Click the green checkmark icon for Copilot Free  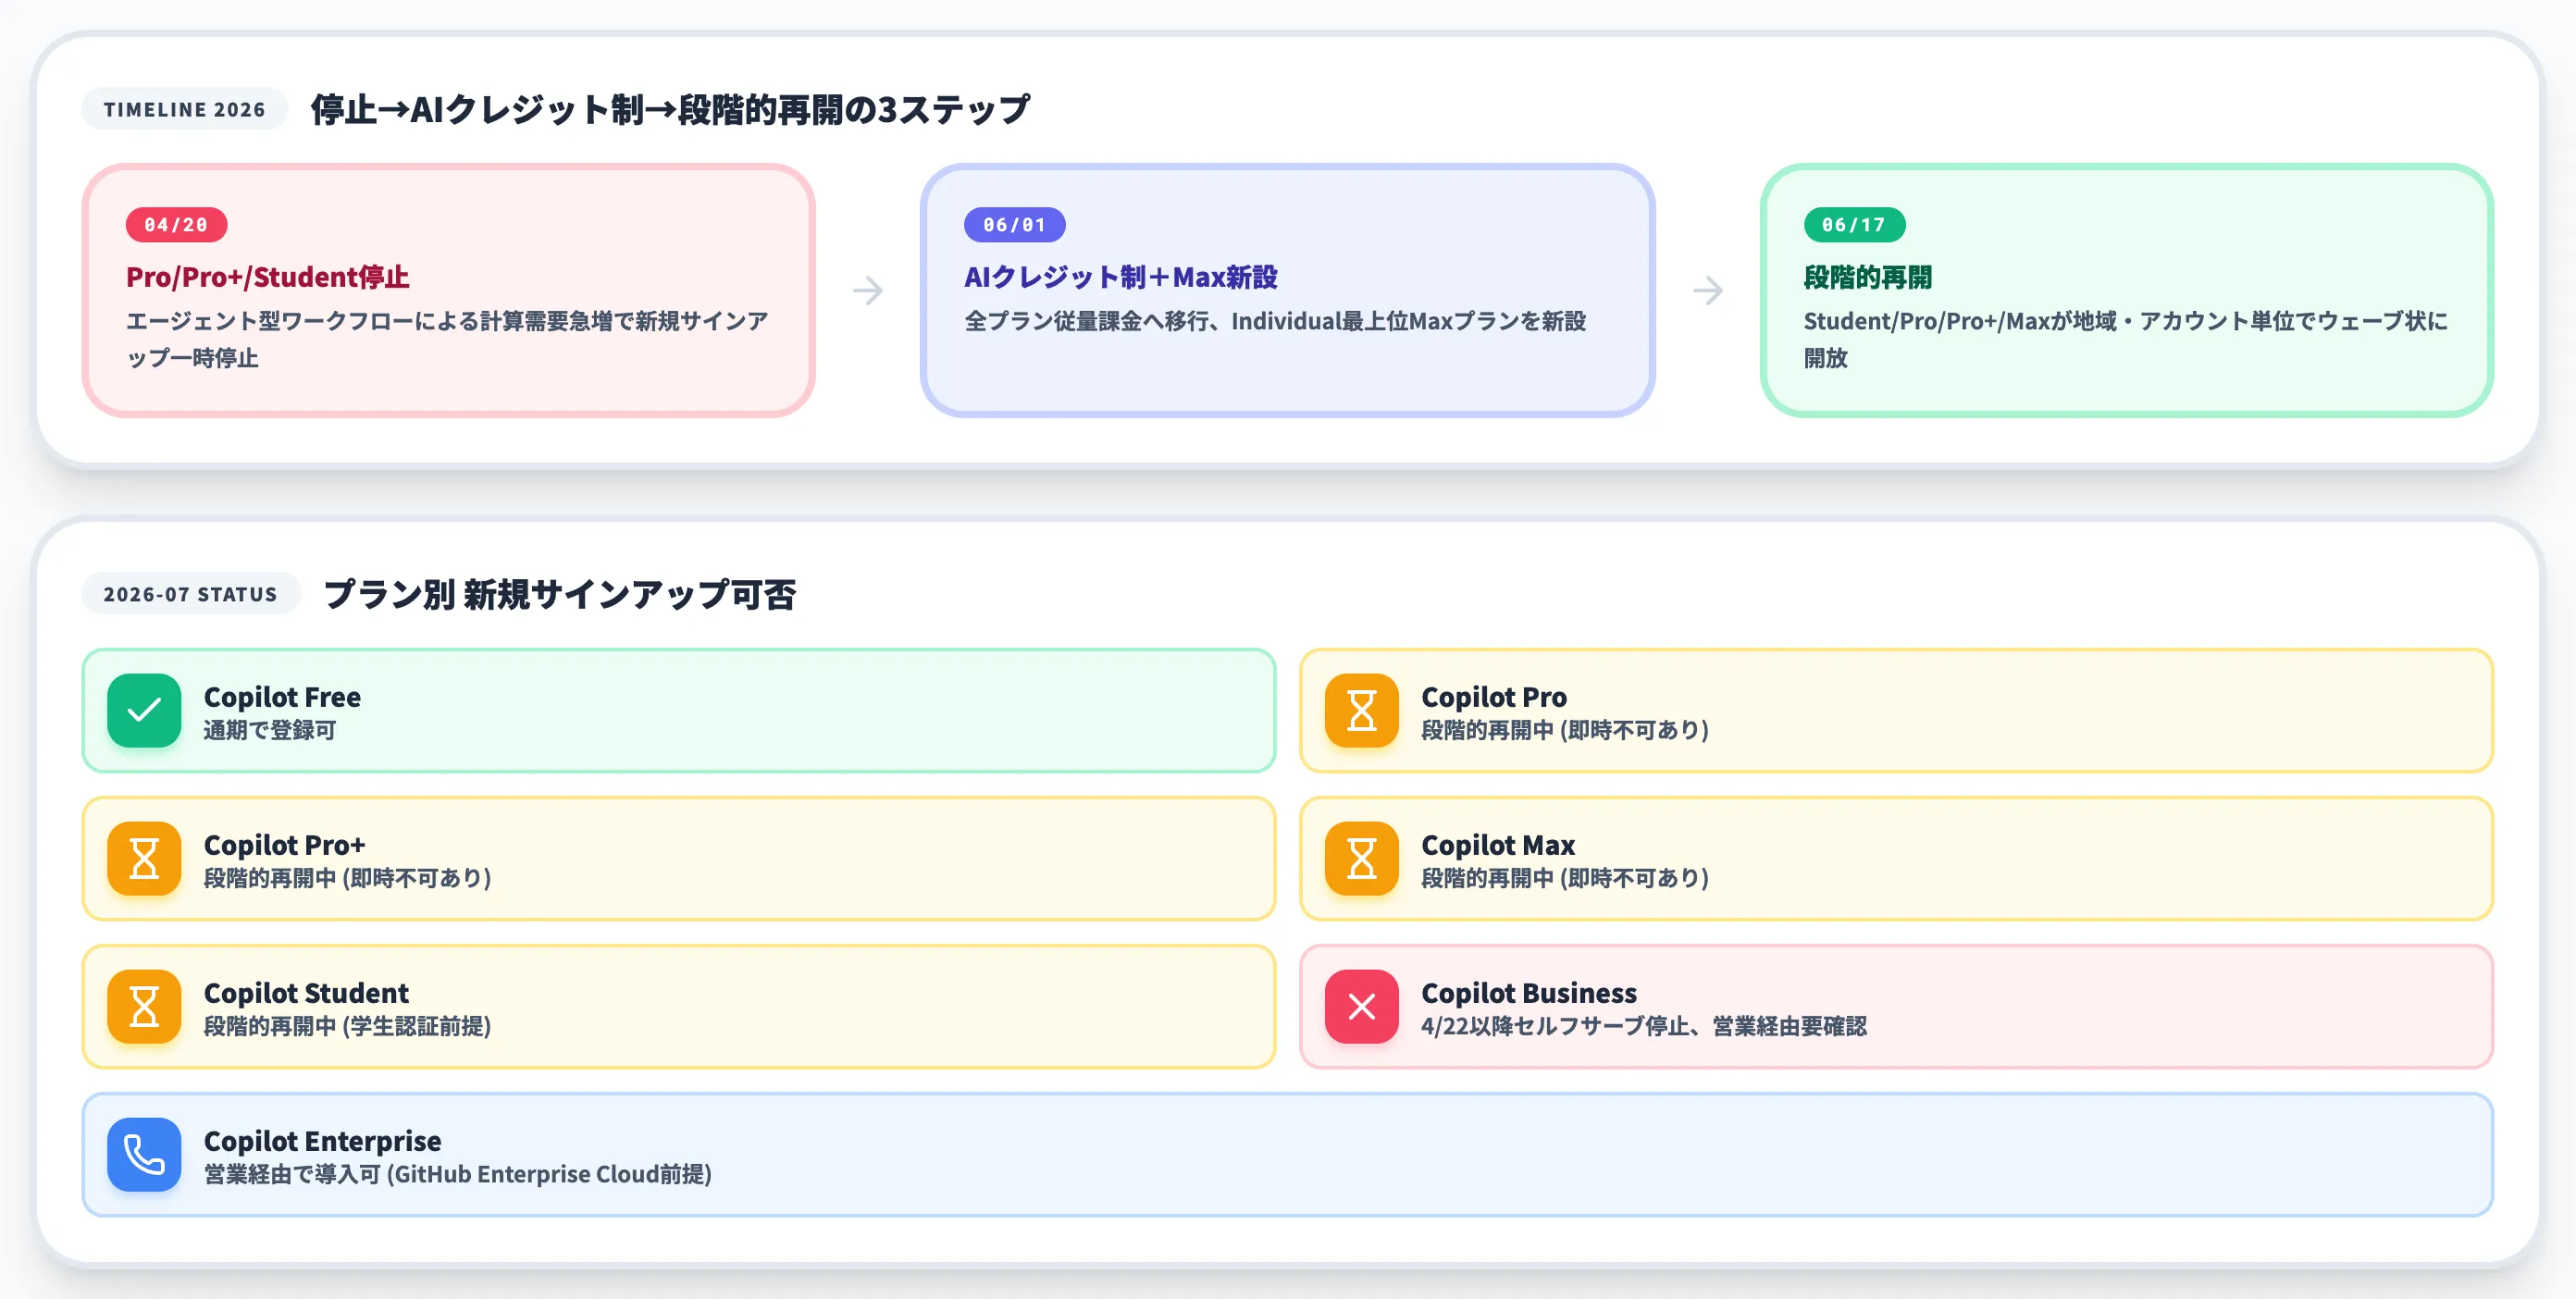144,711
